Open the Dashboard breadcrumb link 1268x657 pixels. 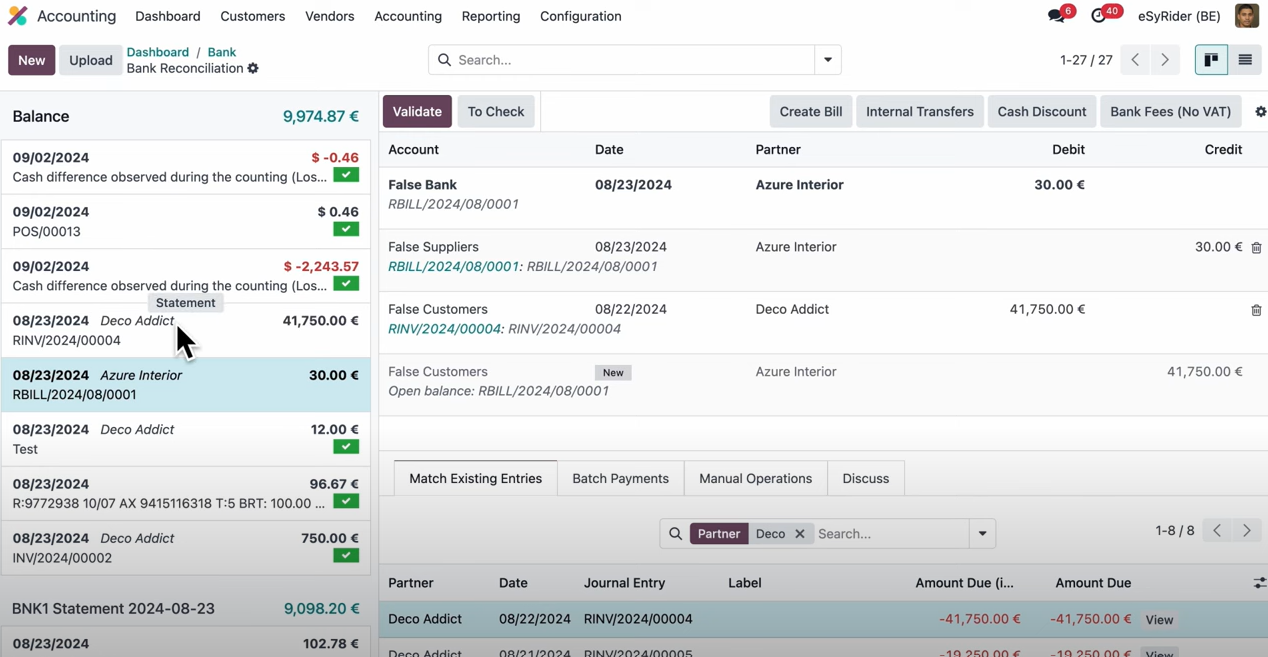pos(157,52)
